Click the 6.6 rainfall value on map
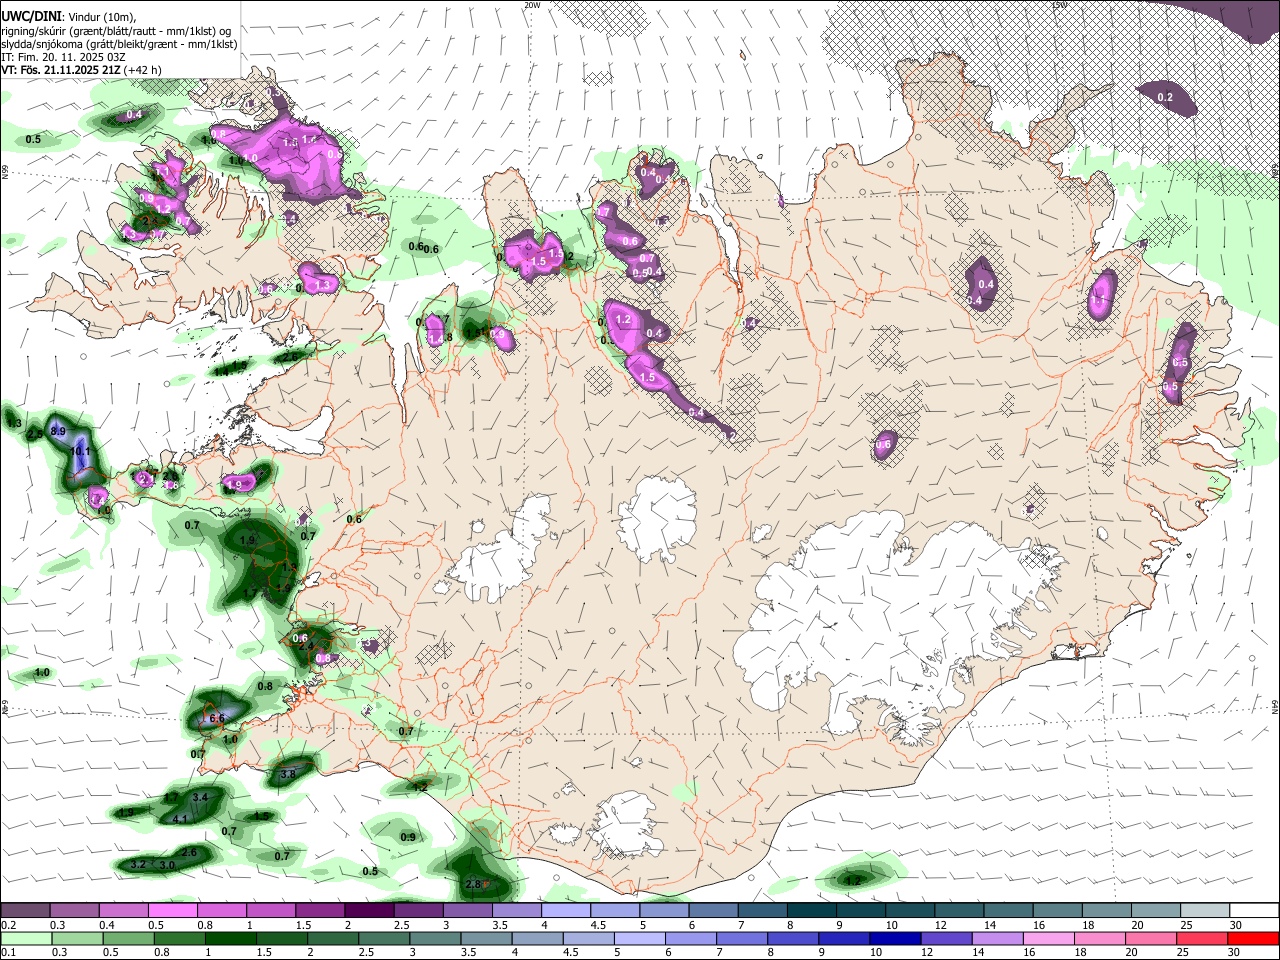Viewport: 1280px width, 960px height. pyautogui.click(x=216, y=719)
